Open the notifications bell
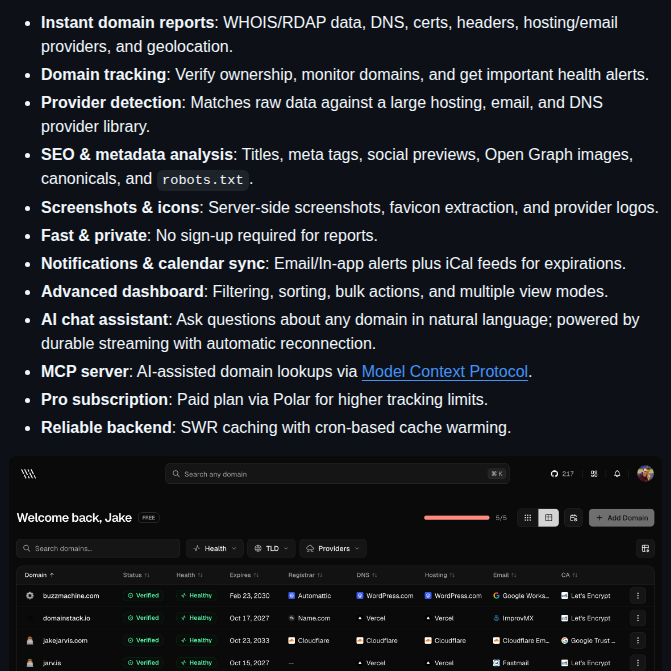This screenshot has height=671, width=671. [617, 474]
